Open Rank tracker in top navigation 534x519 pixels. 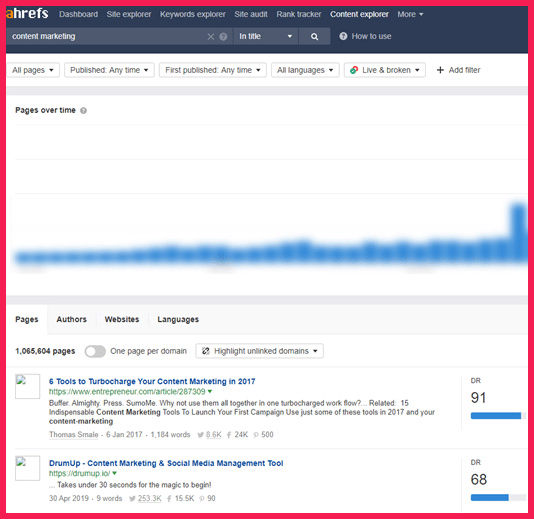(x=299, y=14)
